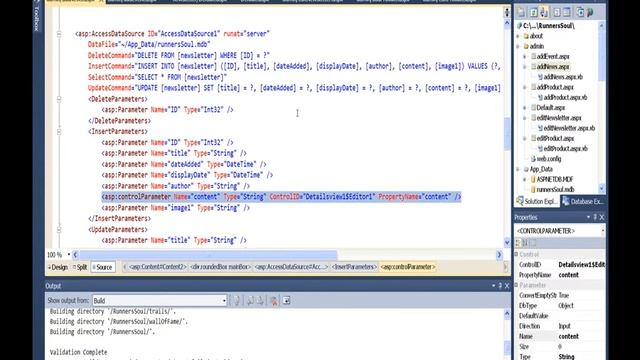Switch to Split view
Screen dimensions: 640x360
coord(80,267)
